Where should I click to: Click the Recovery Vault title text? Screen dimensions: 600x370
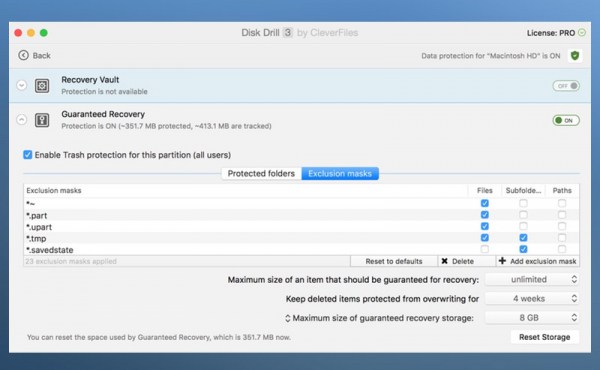(x=90, y=80)
